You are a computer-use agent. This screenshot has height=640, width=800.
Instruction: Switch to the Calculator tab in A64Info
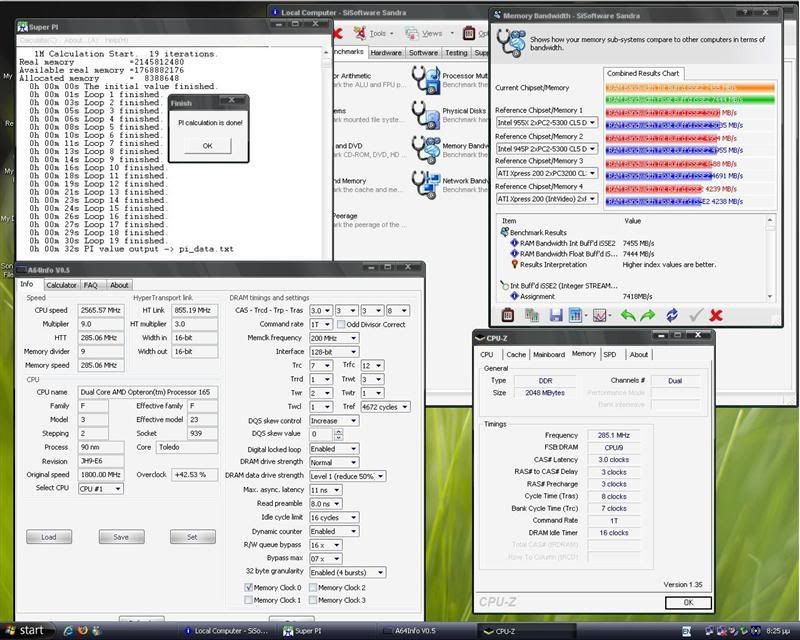[61, 285]
